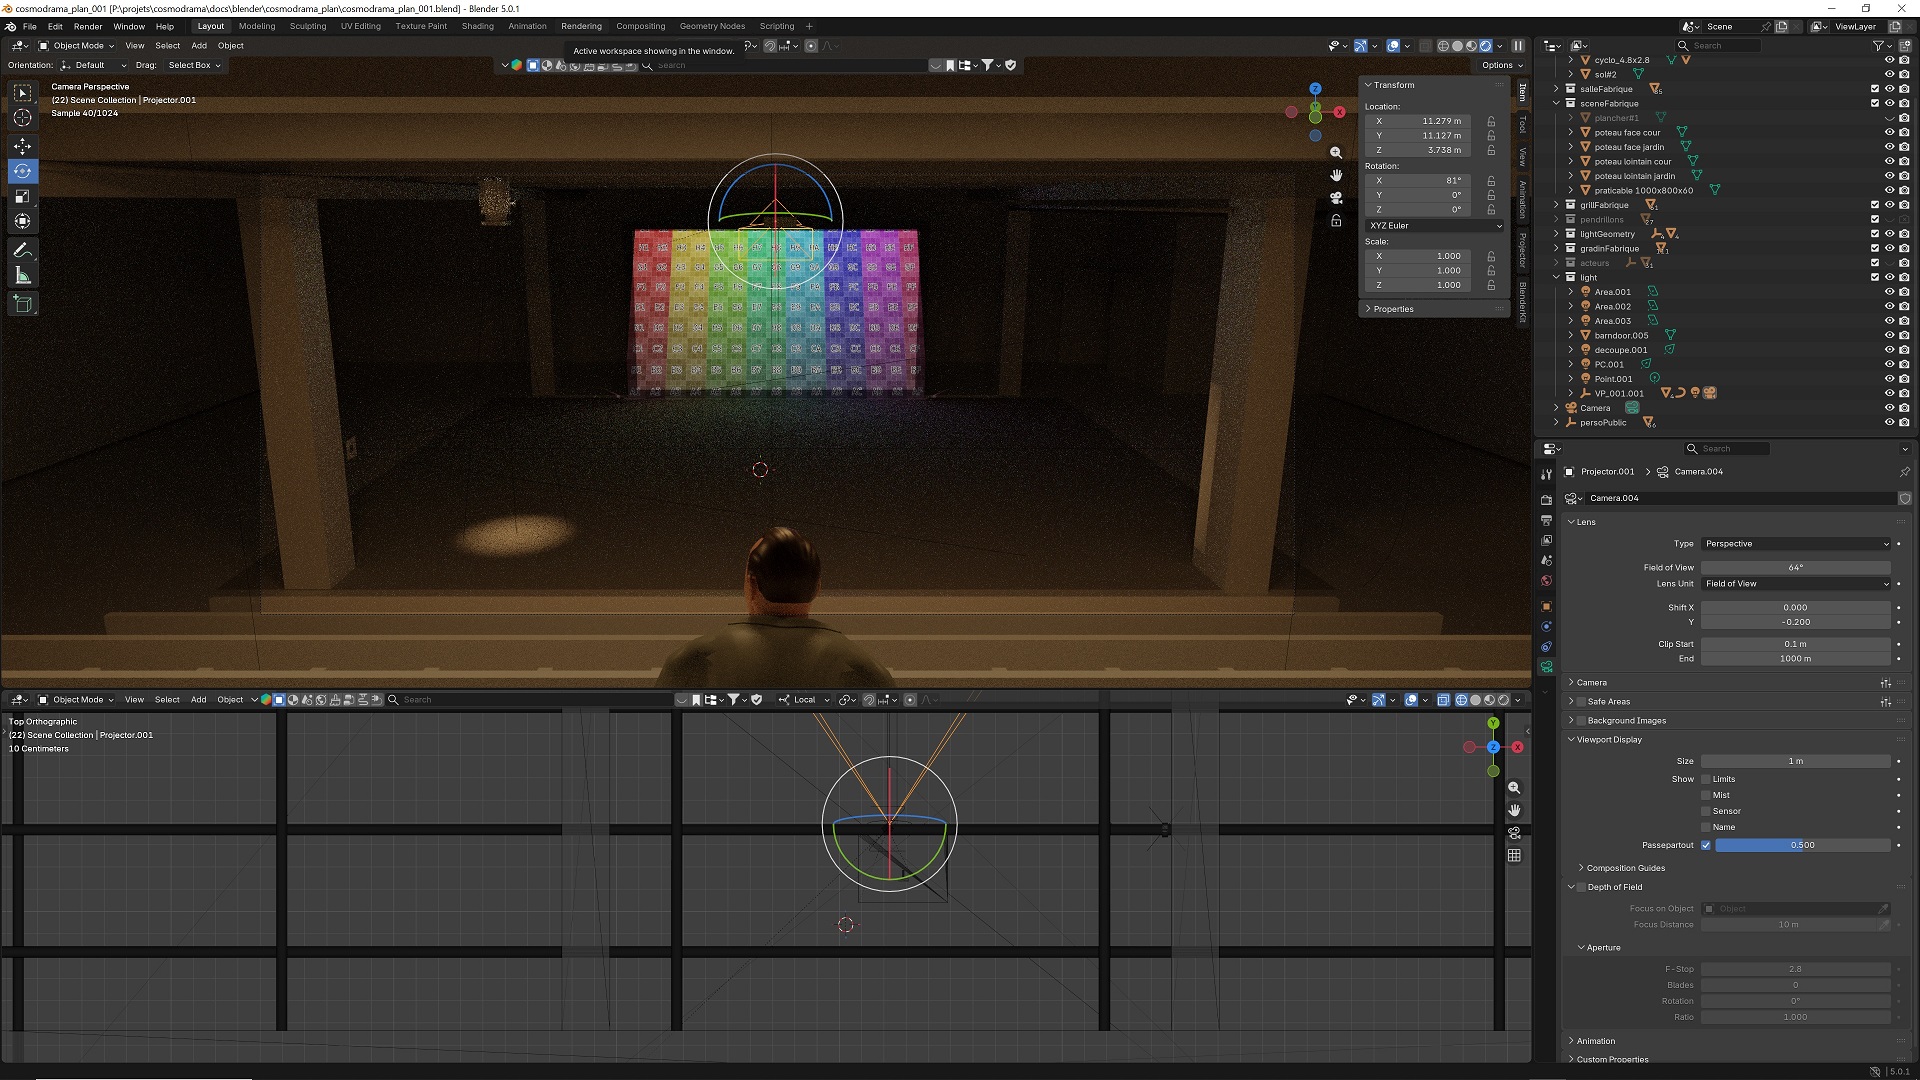Viewport: 1920px width, 1080px height.
Task: Click the Options button in the viewport header
Action: tap(1502, 65)
